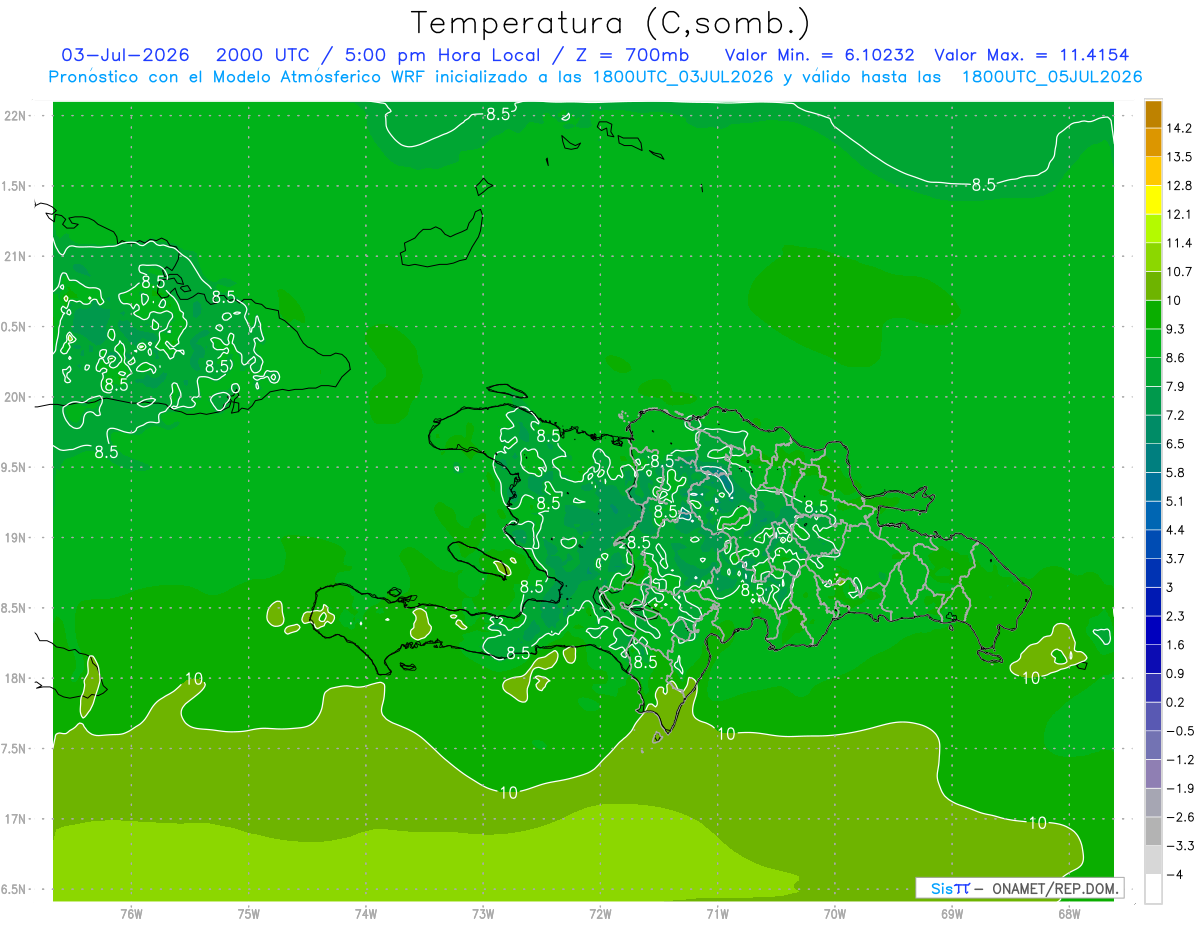This screenshot has width=1200, height=927.
Task: Click the "ONAMET/REP.DOM." credit label
Action: coord(1053,888)
